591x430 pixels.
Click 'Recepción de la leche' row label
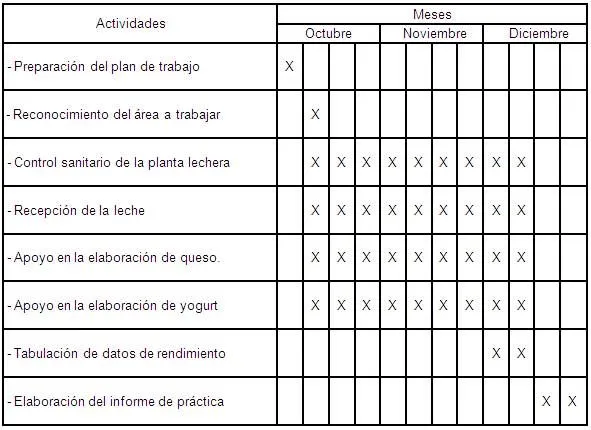(x=77, y=210)
